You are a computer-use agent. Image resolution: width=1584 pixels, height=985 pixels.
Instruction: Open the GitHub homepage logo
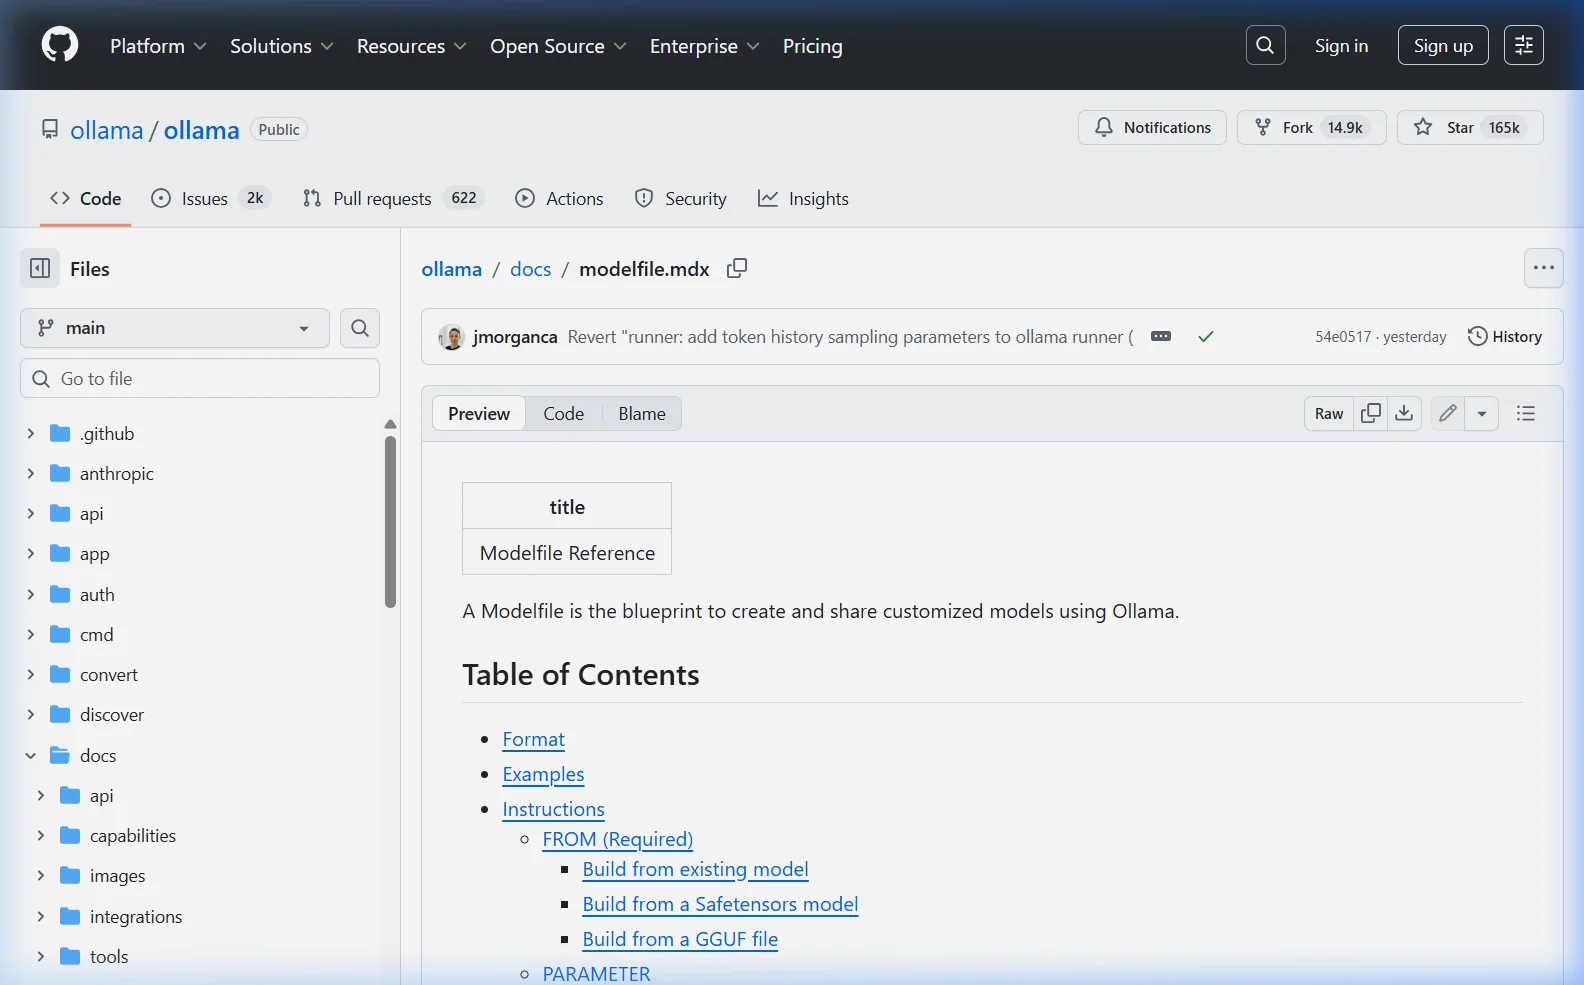pos(60,45)
